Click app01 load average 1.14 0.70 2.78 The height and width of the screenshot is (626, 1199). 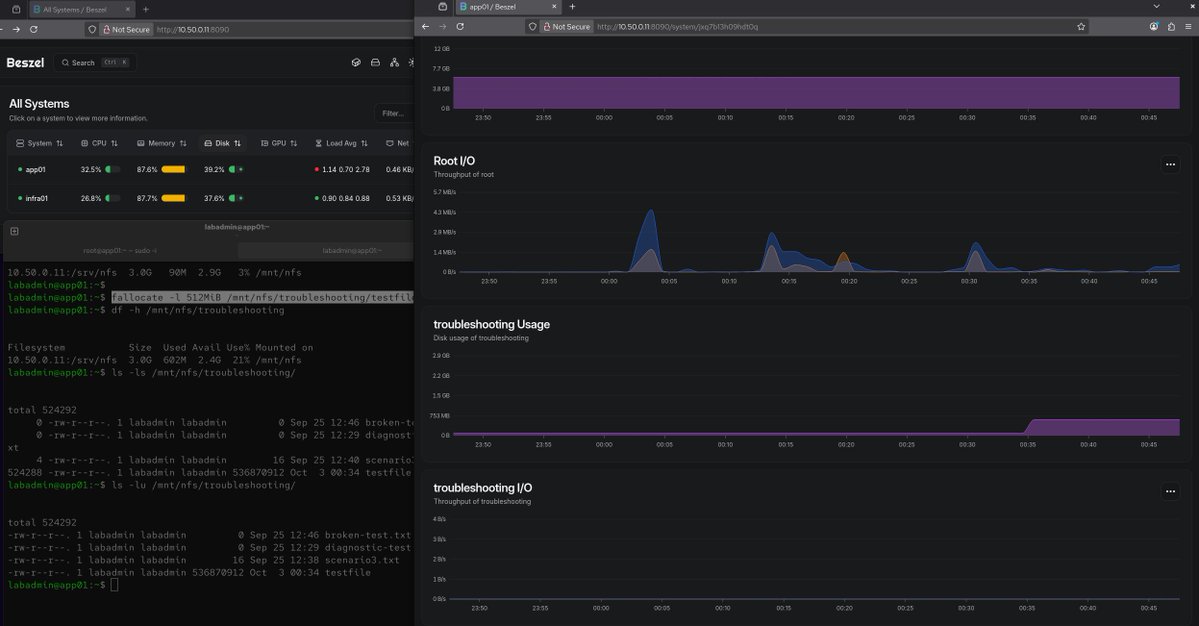point(346,170)
